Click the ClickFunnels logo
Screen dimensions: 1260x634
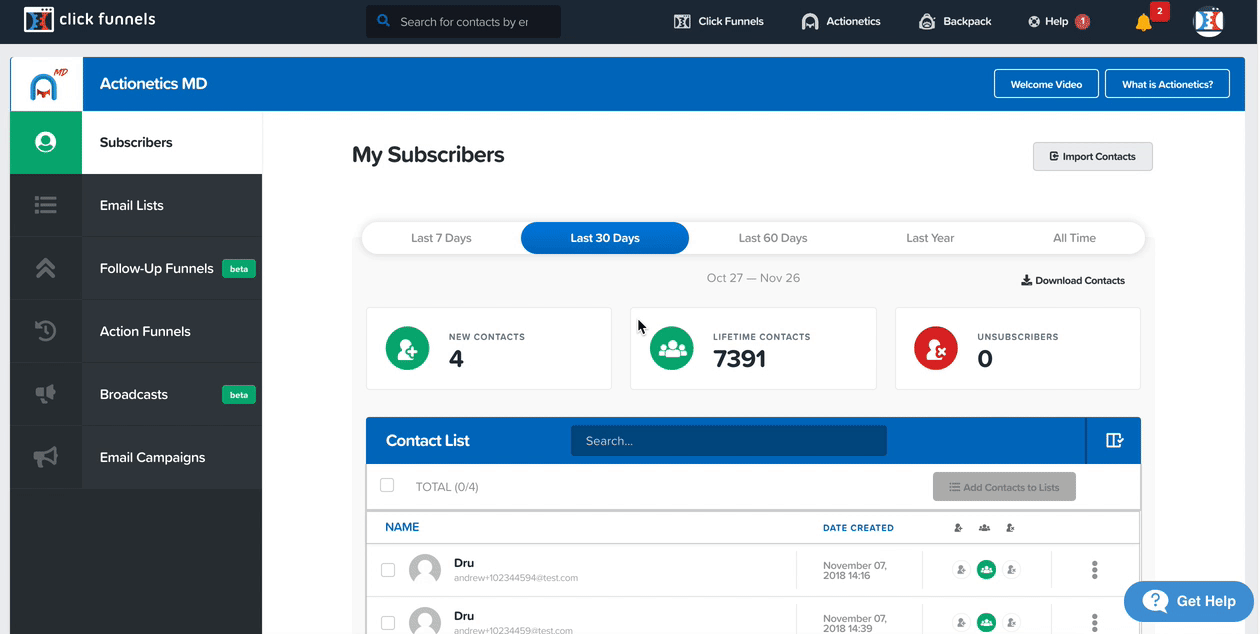coord(90,19)
